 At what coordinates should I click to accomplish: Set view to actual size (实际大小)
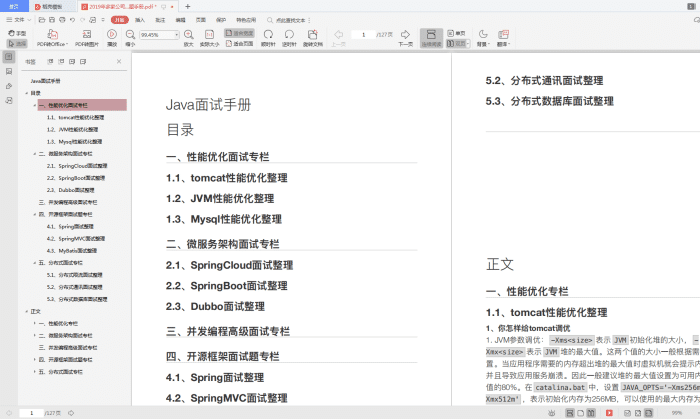tap(209, 38)
